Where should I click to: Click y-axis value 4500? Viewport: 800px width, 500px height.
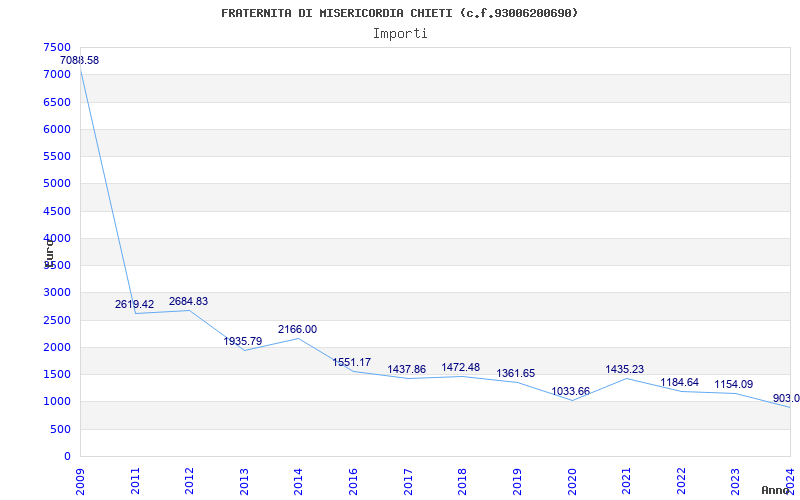click(x=57, y=211)
